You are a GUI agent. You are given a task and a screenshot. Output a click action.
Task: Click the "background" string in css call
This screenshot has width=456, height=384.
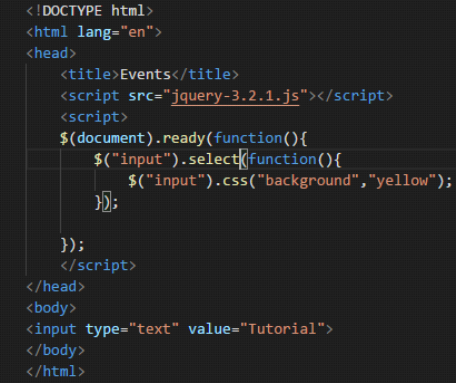coord(308,181)
